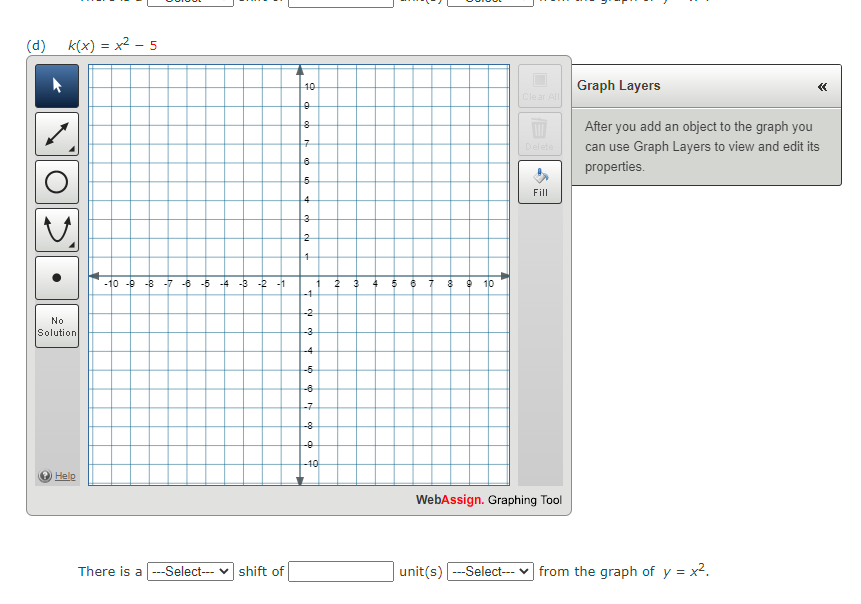Select the parabola drawing tool
861x604 pixels.
pos(56,228)
